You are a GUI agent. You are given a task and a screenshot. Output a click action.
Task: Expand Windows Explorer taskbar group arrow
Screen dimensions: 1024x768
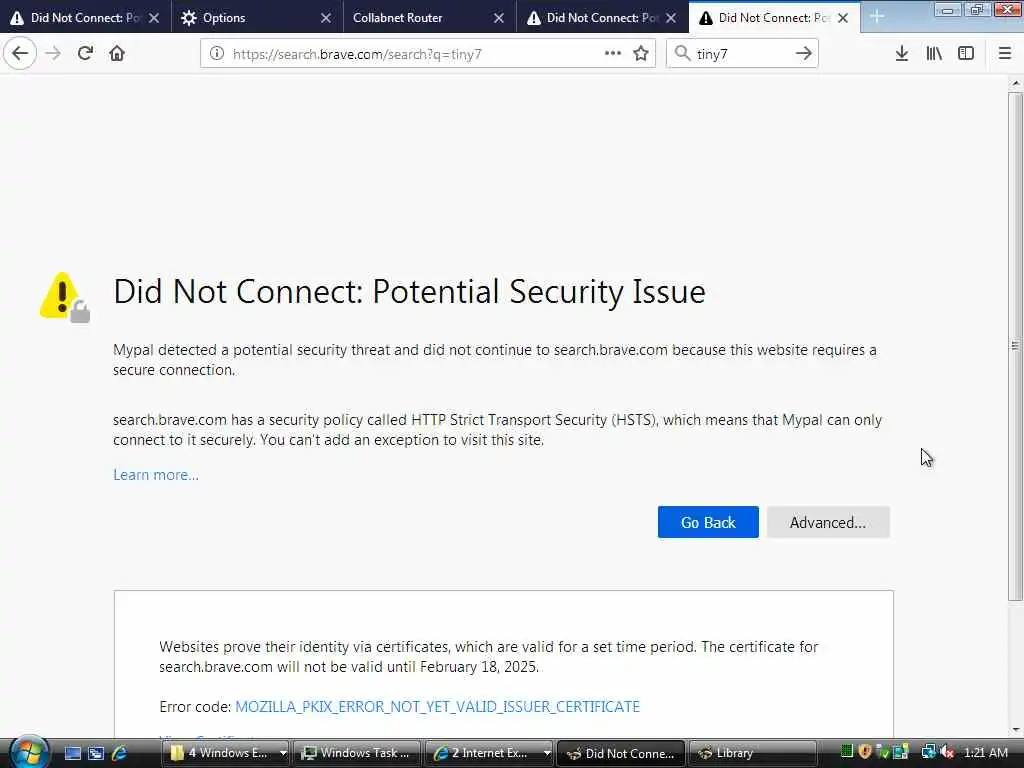click(x=283, y=753)
